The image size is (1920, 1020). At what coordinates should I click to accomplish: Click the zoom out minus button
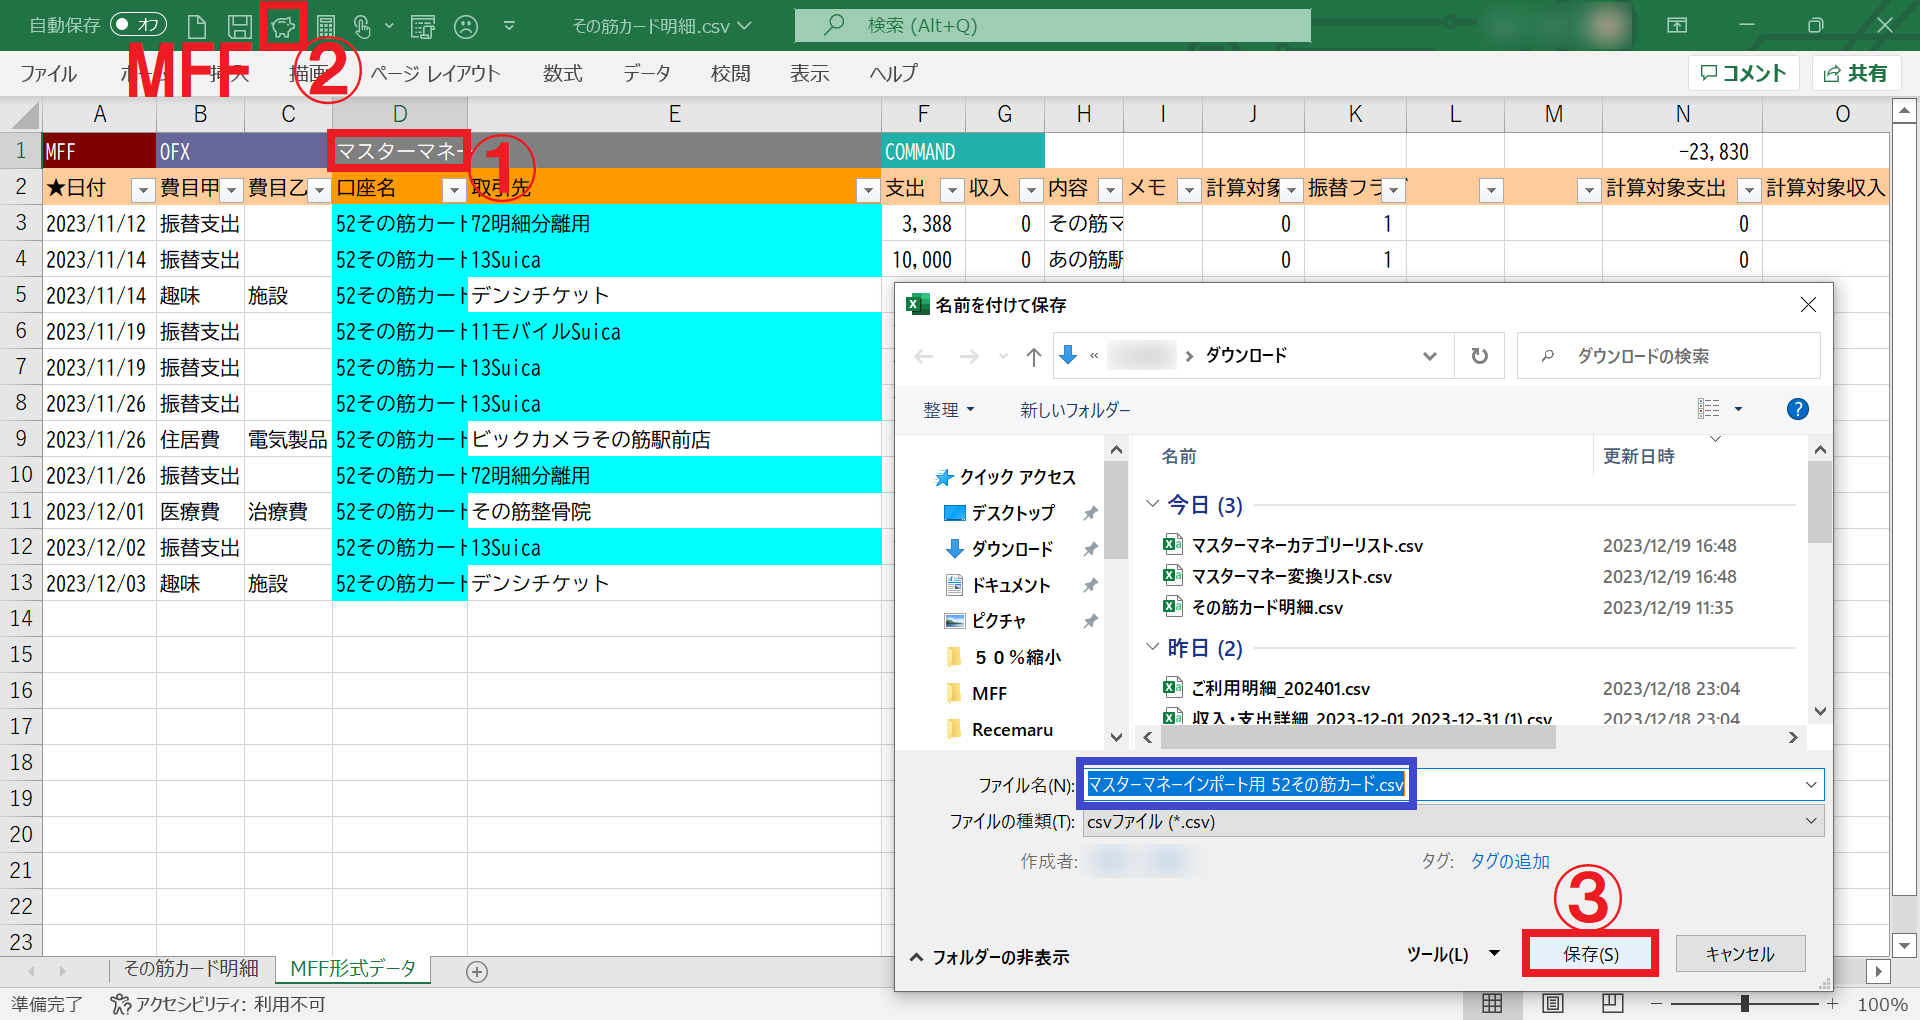1657,1004
